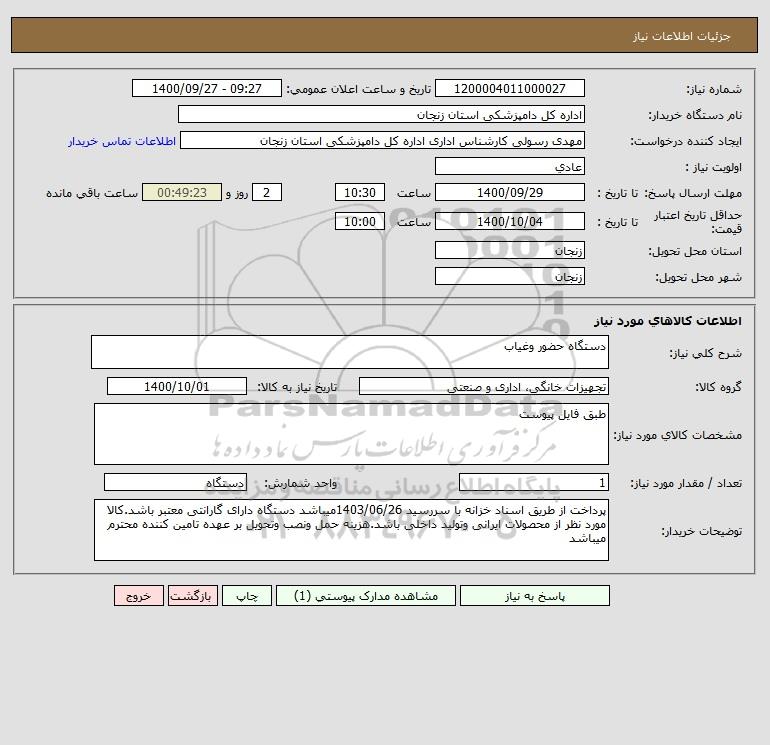This screenshot has width=770, height=745.
Task: Click the label تعداد / مقدار مورد نیاز
Action: pos(686,484)
